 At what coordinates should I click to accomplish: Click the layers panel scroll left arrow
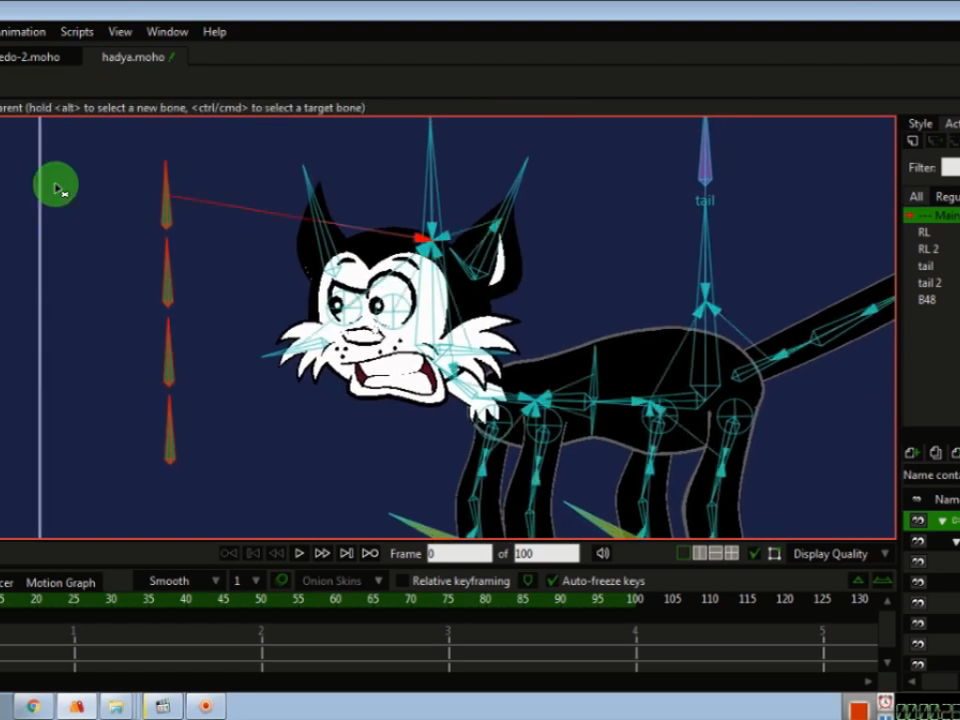tap(912, 681)
